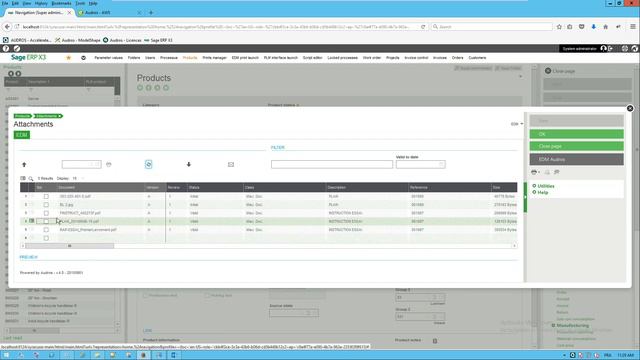Click the FILTER section heading
Screen dimensions: 640x360
tap(278, 147)
